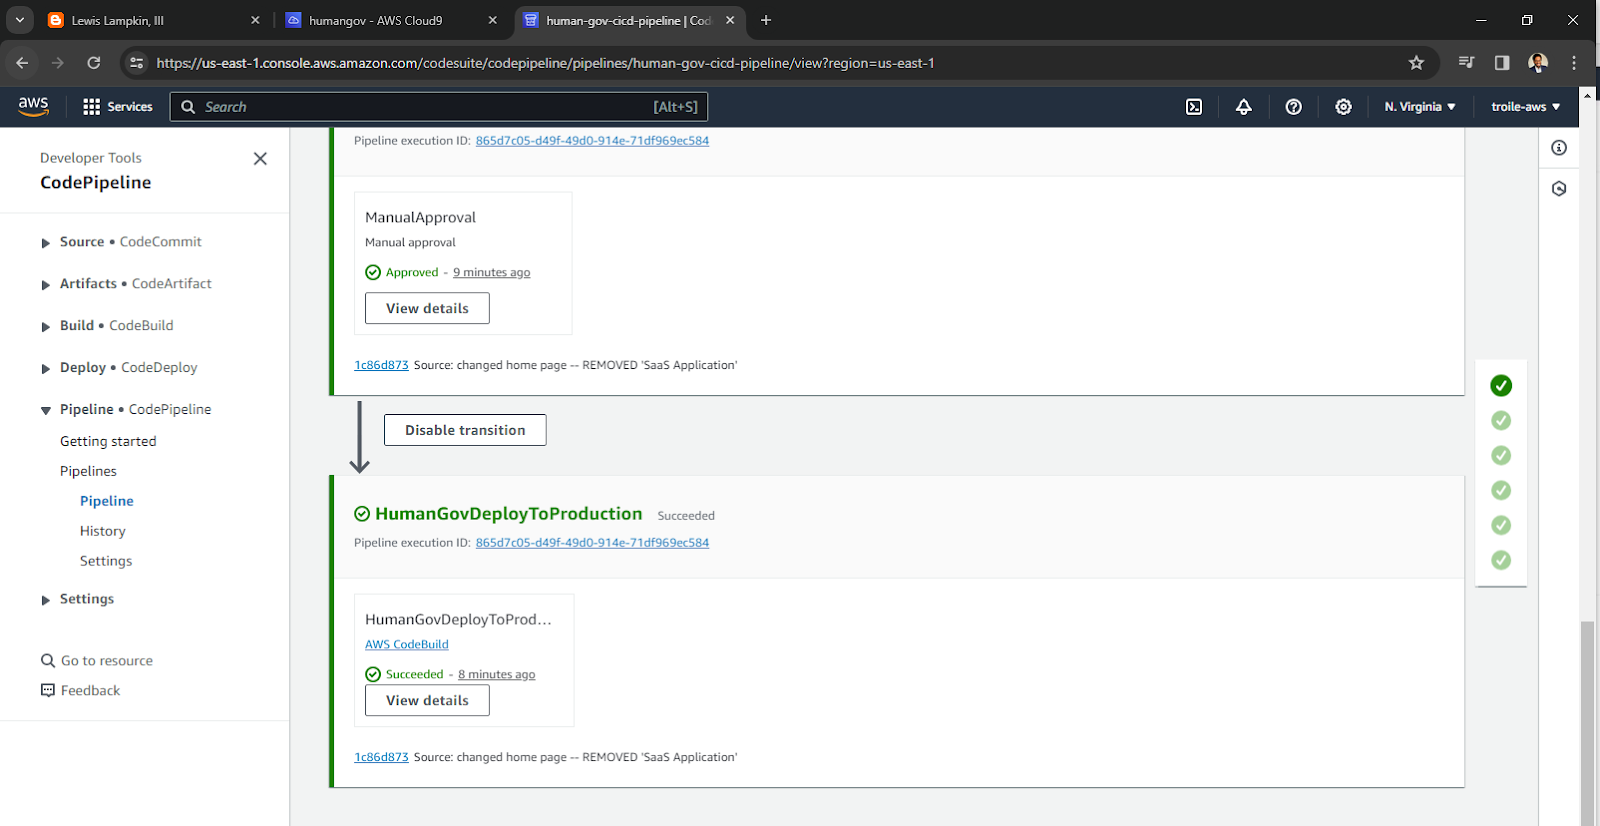Image resolution: width=1600 pixels, height=826 pixels.
Task: Open the settings gear in AWS header
Action: coord(1343,106)
